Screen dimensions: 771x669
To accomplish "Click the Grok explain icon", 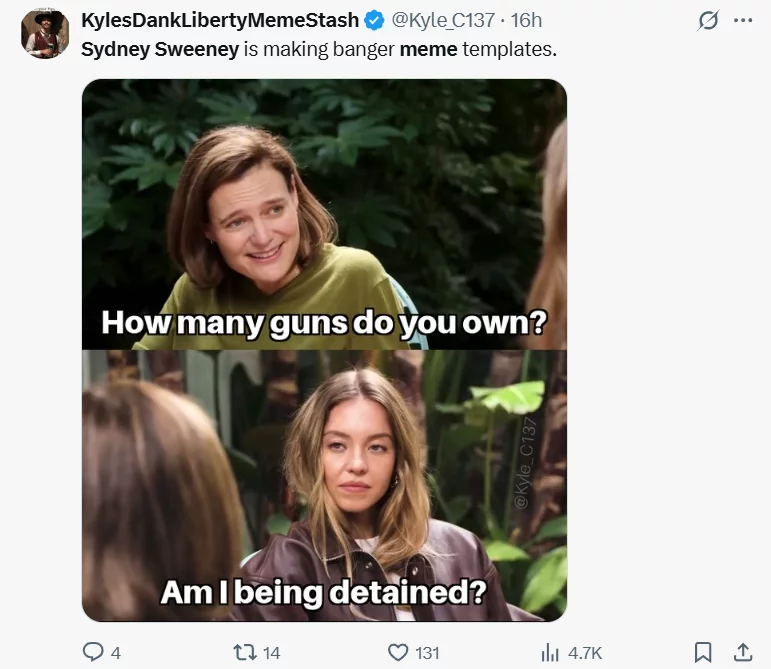I will coord(708,21).
